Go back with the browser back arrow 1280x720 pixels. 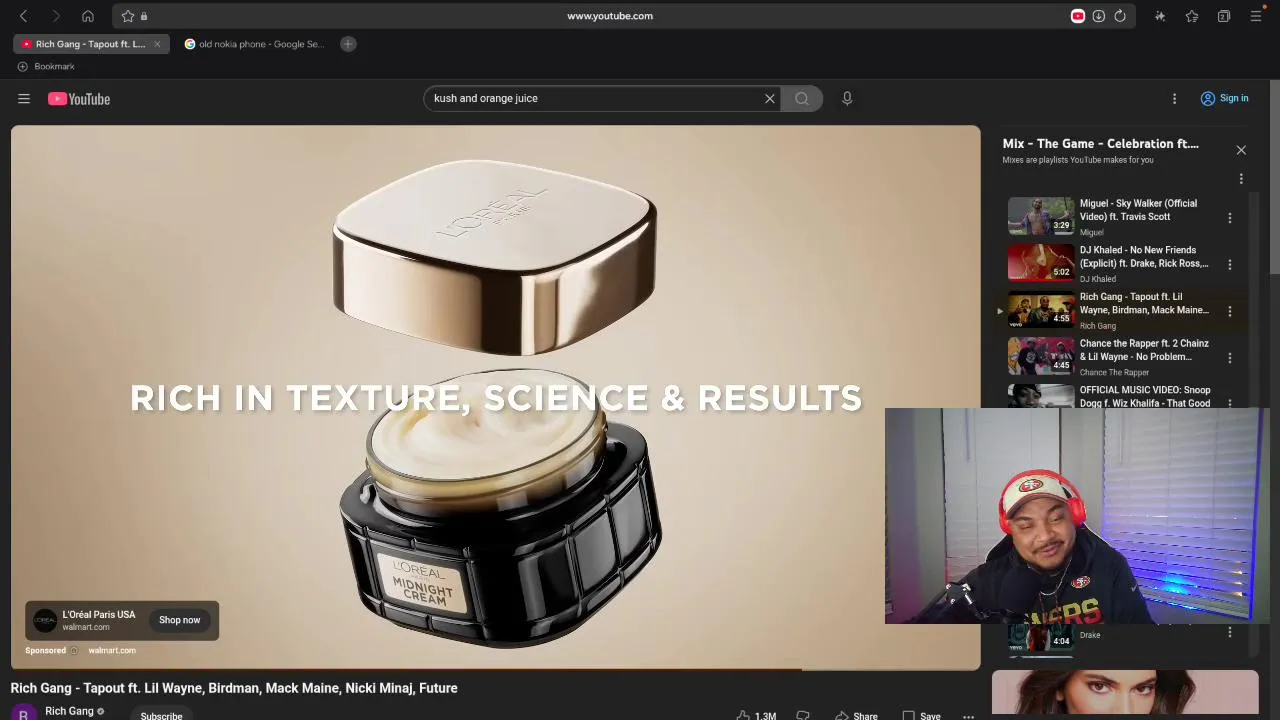[x=24, y=16]
